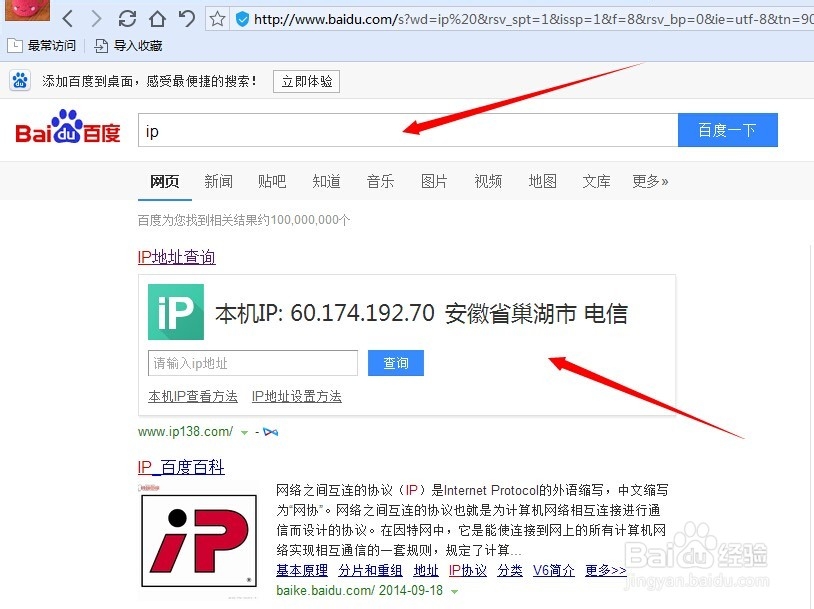Go back using the back arrow icon
Image resolution: width=814 pixels, height=609 pixels.
tap(67, 17)
